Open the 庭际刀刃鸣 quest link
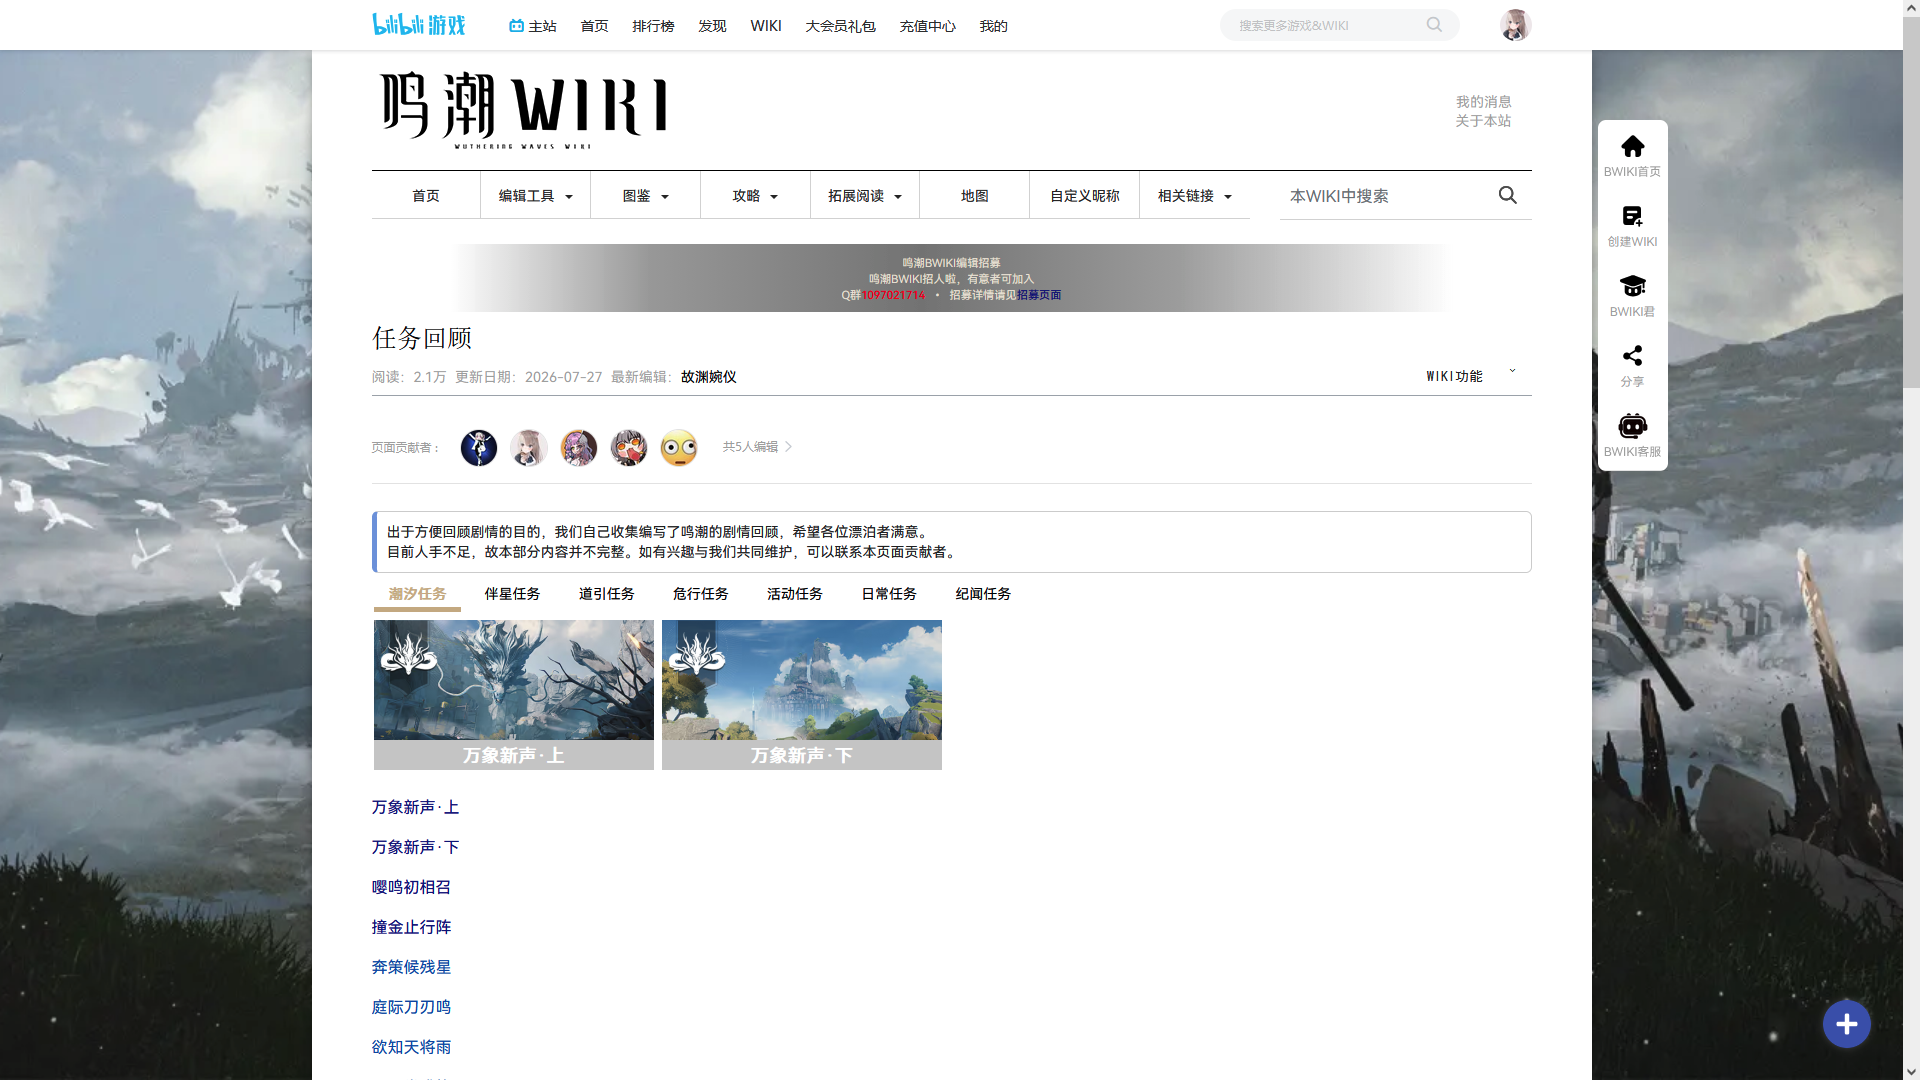The width and height of the screenshot is (1920, 1080). pyautogui.click(x=411, y=1007)
